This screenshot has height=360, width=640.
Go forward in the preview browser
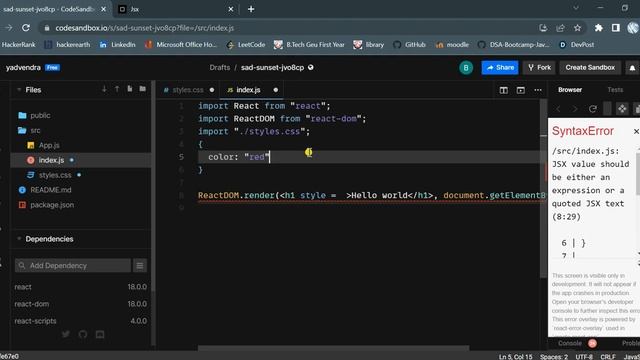point(575,109)
